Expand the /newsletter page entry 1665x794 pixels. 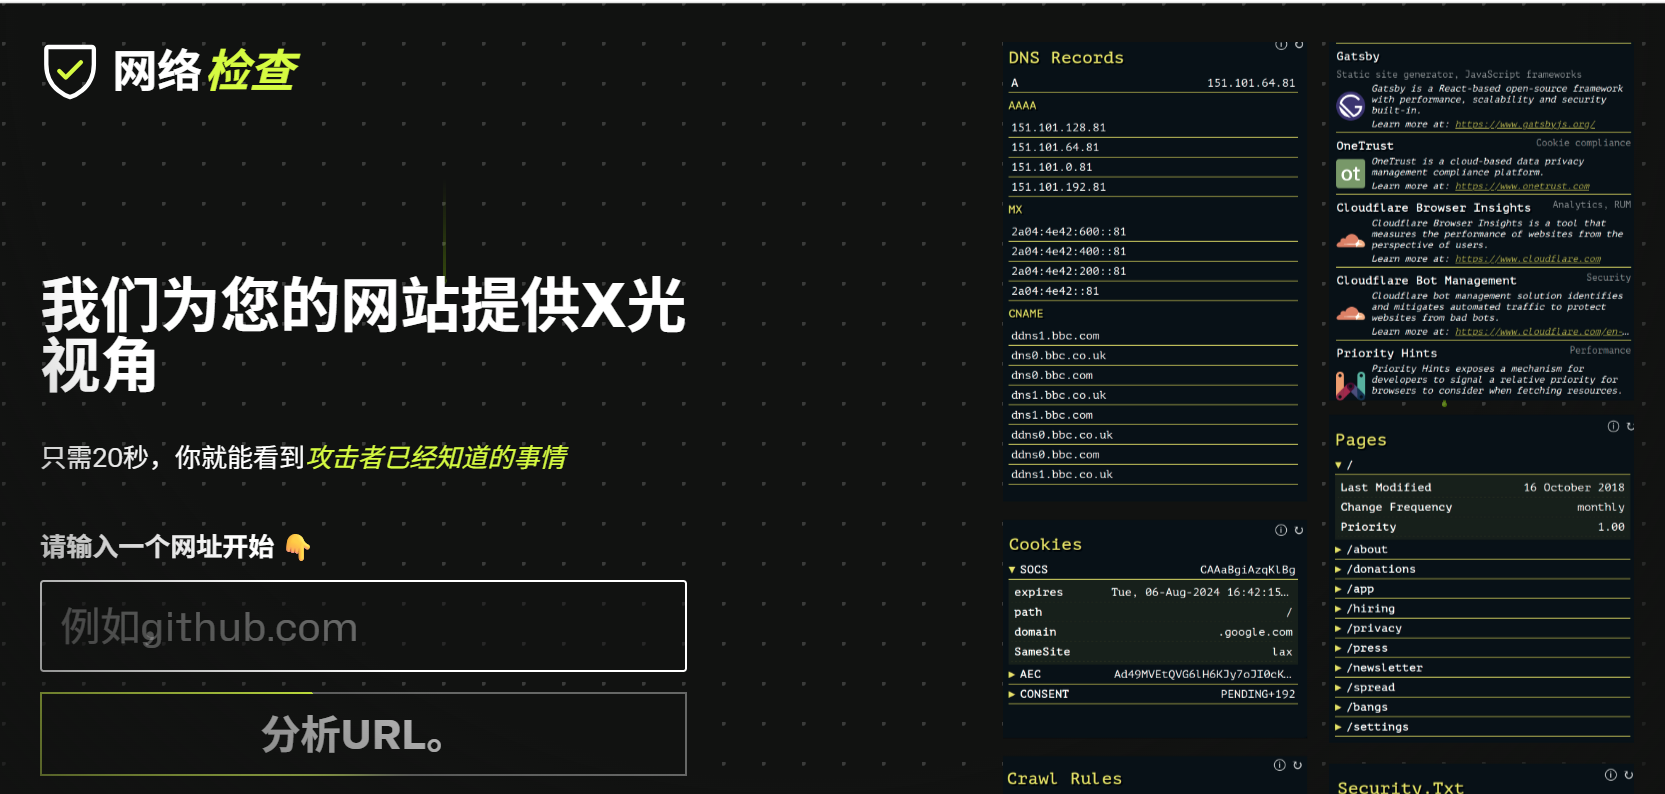pyautogui.click(x=1338, y=668)
